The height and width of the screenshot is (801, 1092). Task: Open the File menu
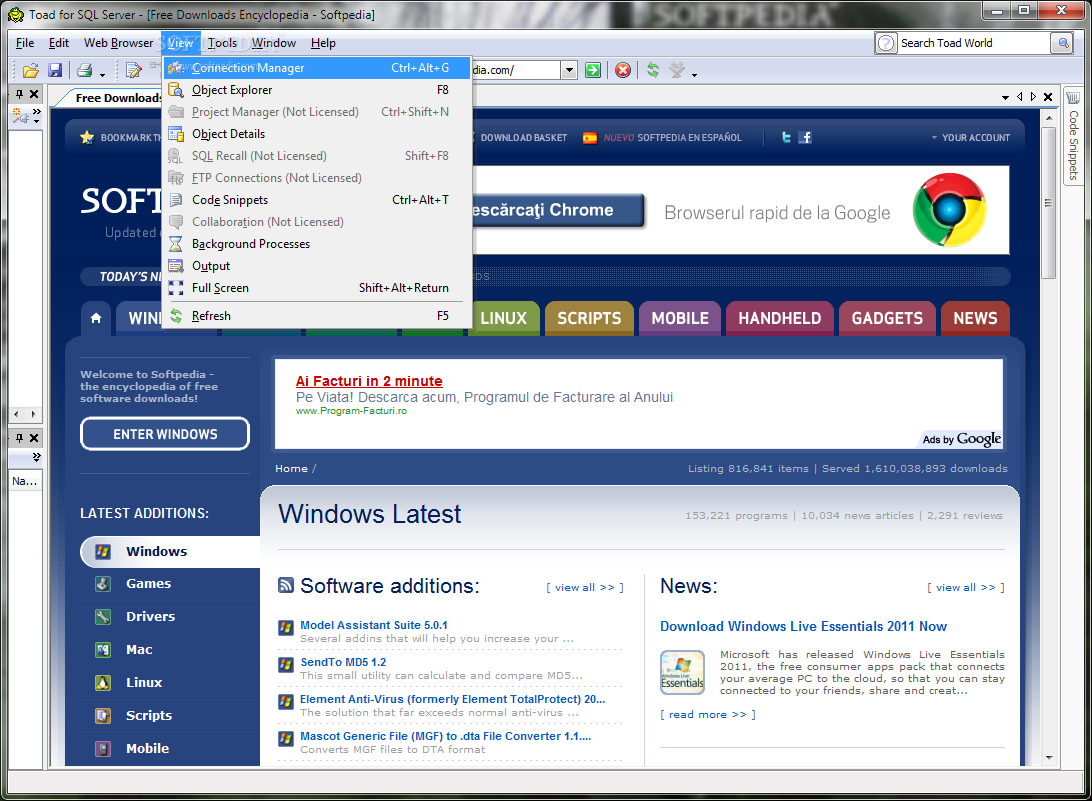tap(25, 43)
